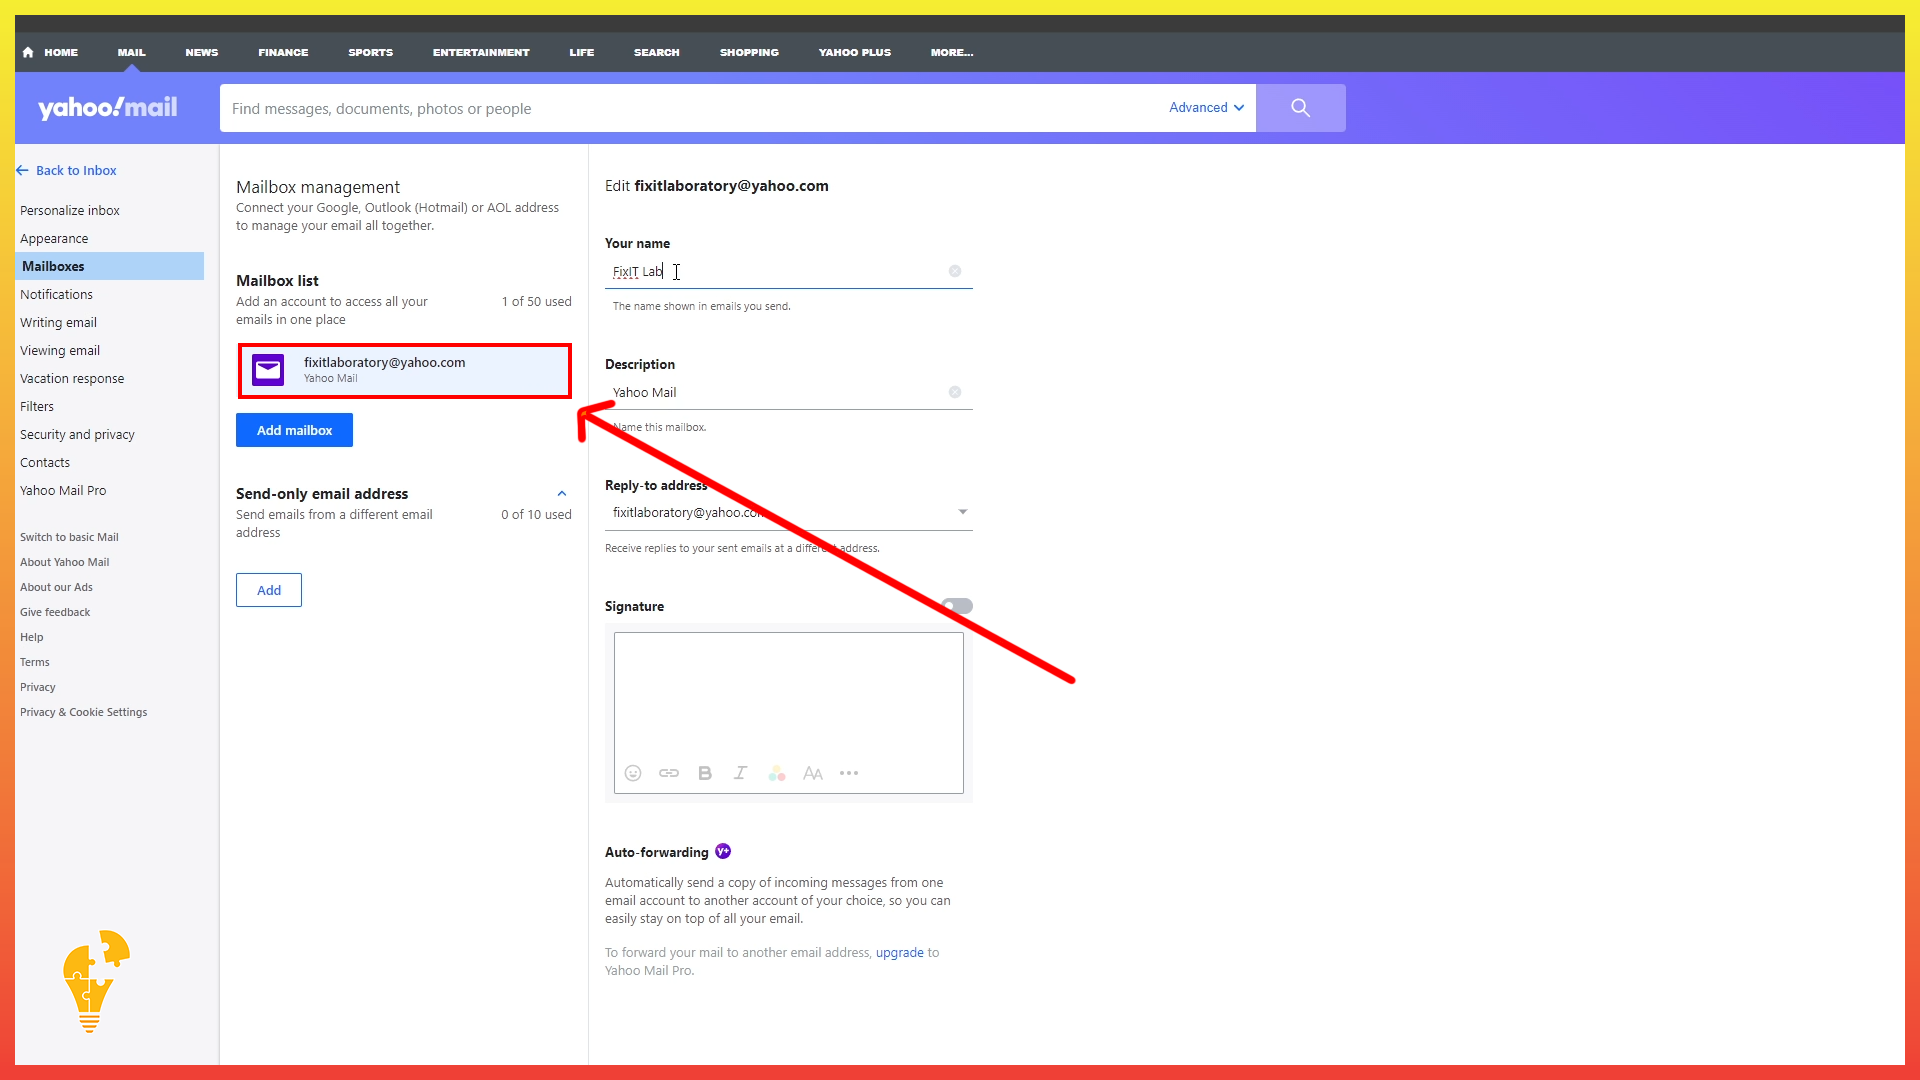Open the Mail tab in top navigation
Screen dimensions: 1920x1080
(x=131, y=52)
